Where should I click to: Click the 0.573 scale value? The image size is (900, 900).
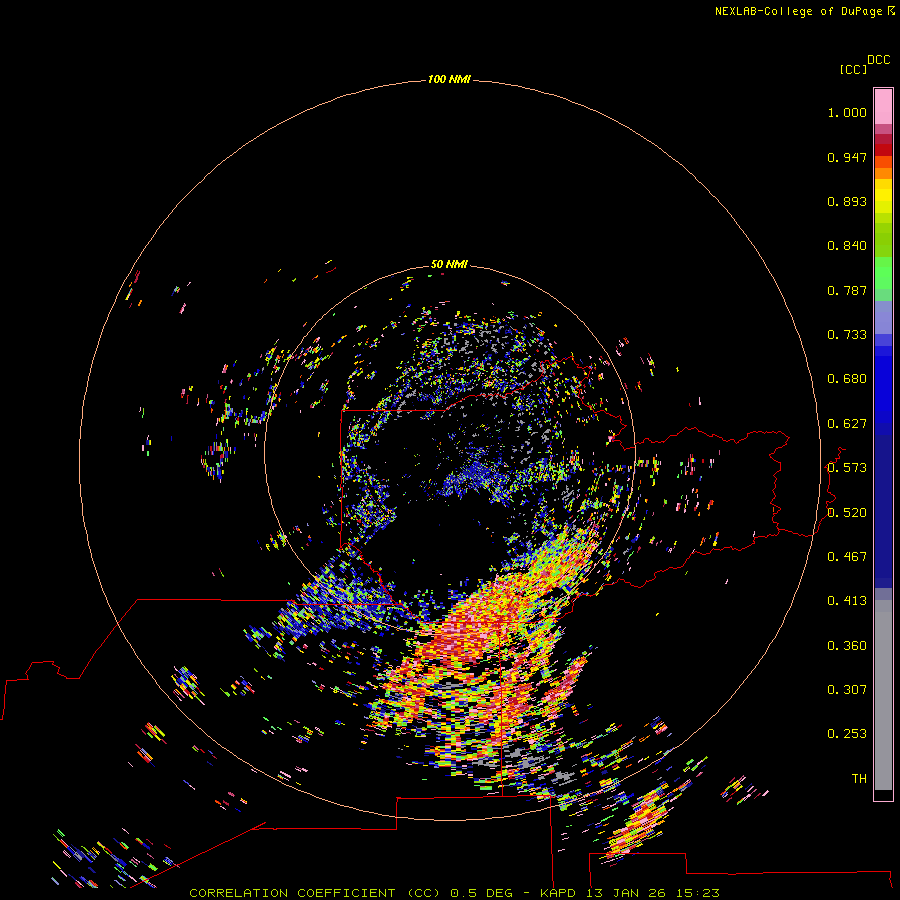click(x=847, y=468)
